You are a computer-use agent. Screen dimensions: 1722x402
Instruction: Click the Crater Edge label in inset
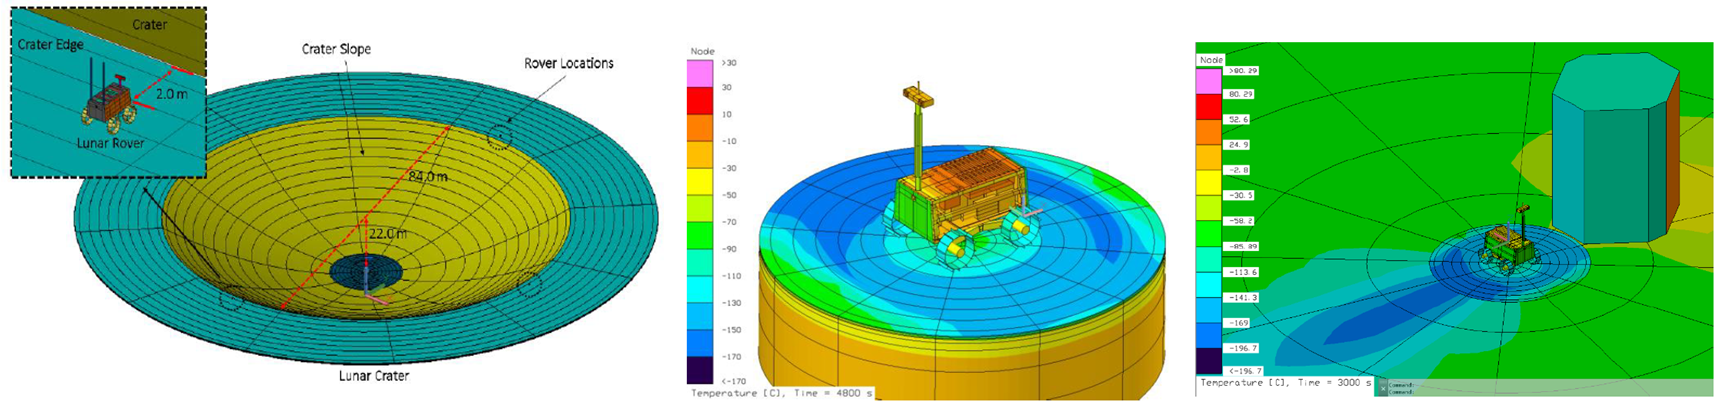tap(51, 45)
